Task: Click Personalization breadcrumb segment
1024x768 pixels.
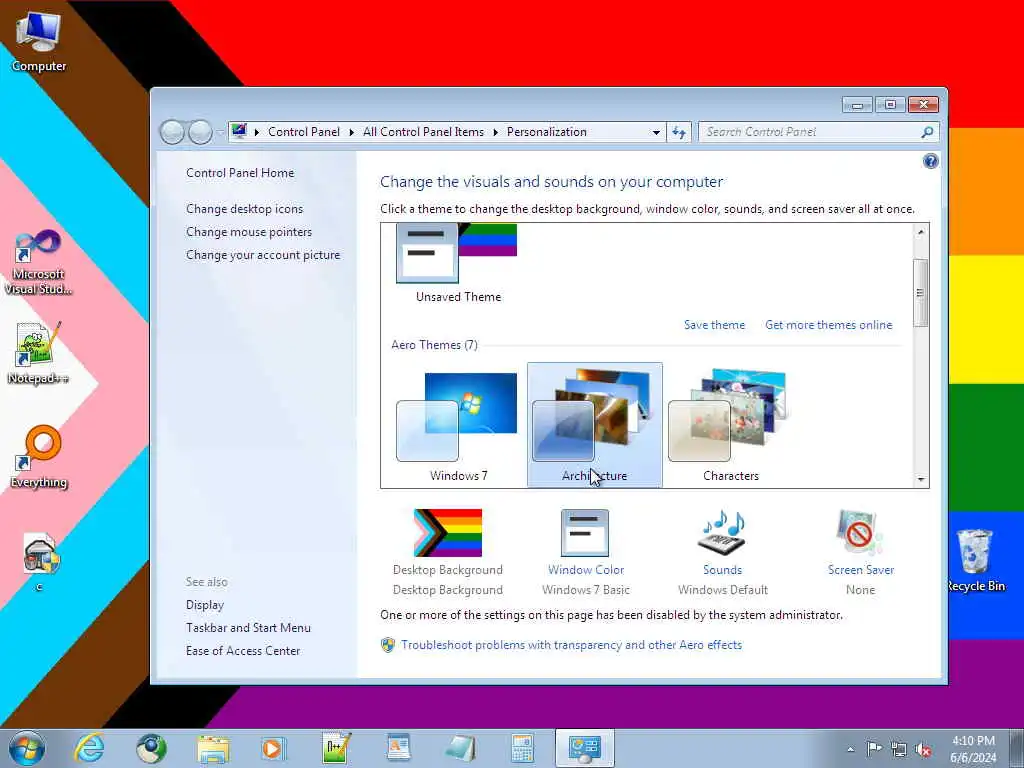Action: pyautogui.click(x=547, y=132)
